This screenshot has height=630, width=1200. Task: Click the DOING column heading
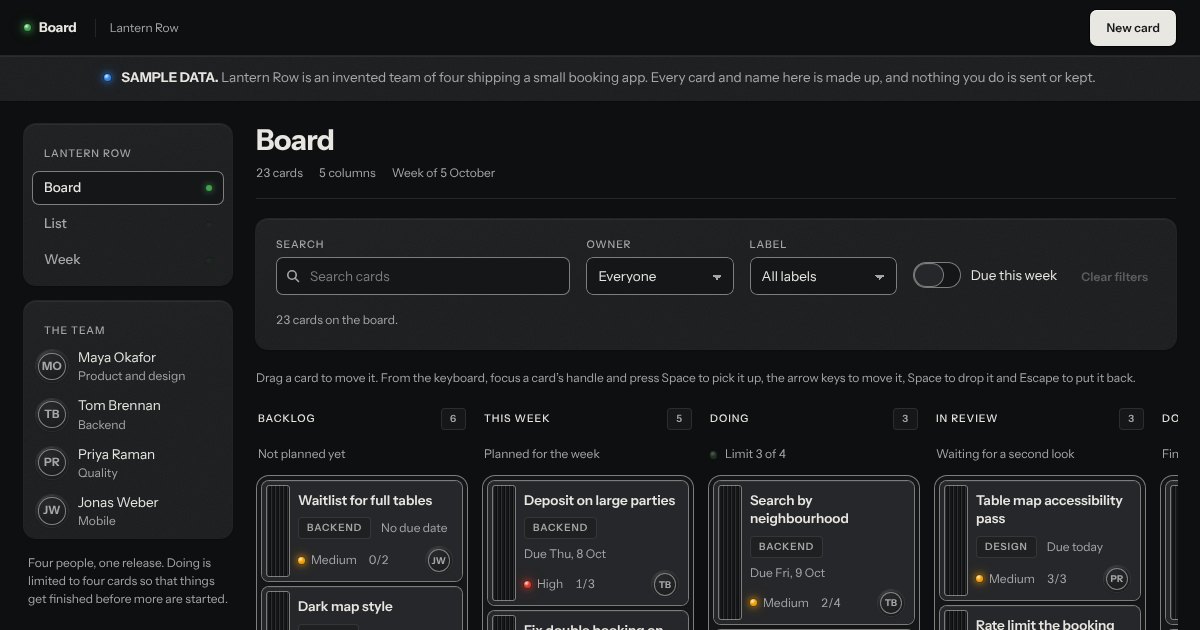729,419
